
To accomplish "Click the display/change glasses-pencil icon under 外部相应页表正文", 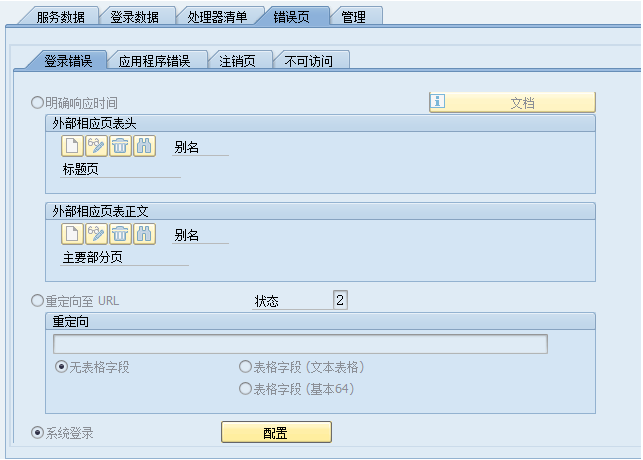I will [x=96, y=234].
